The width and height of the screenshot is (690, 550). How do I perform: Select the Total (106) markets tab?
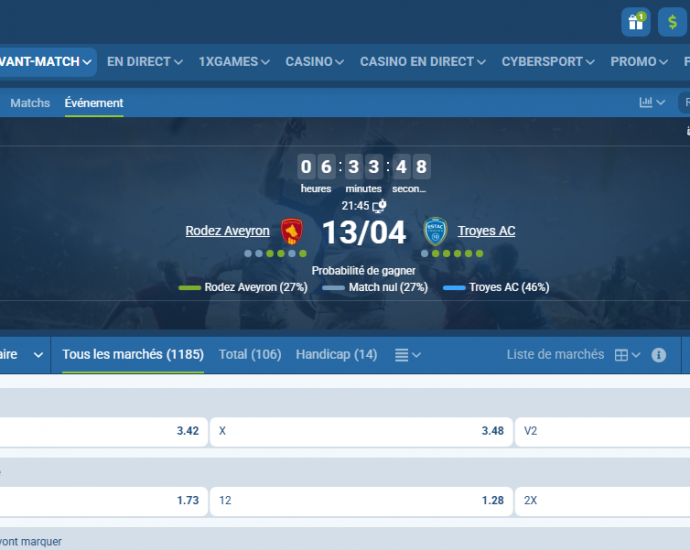pyautogui.click(x=249, y=354)
